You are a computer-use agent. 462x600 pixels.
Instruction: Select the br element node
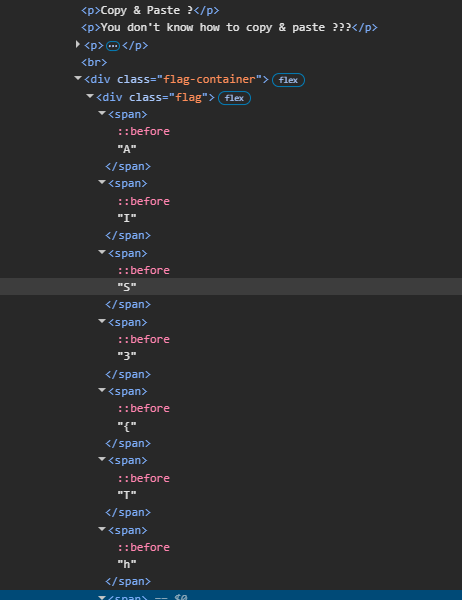(x=94, y=62)
